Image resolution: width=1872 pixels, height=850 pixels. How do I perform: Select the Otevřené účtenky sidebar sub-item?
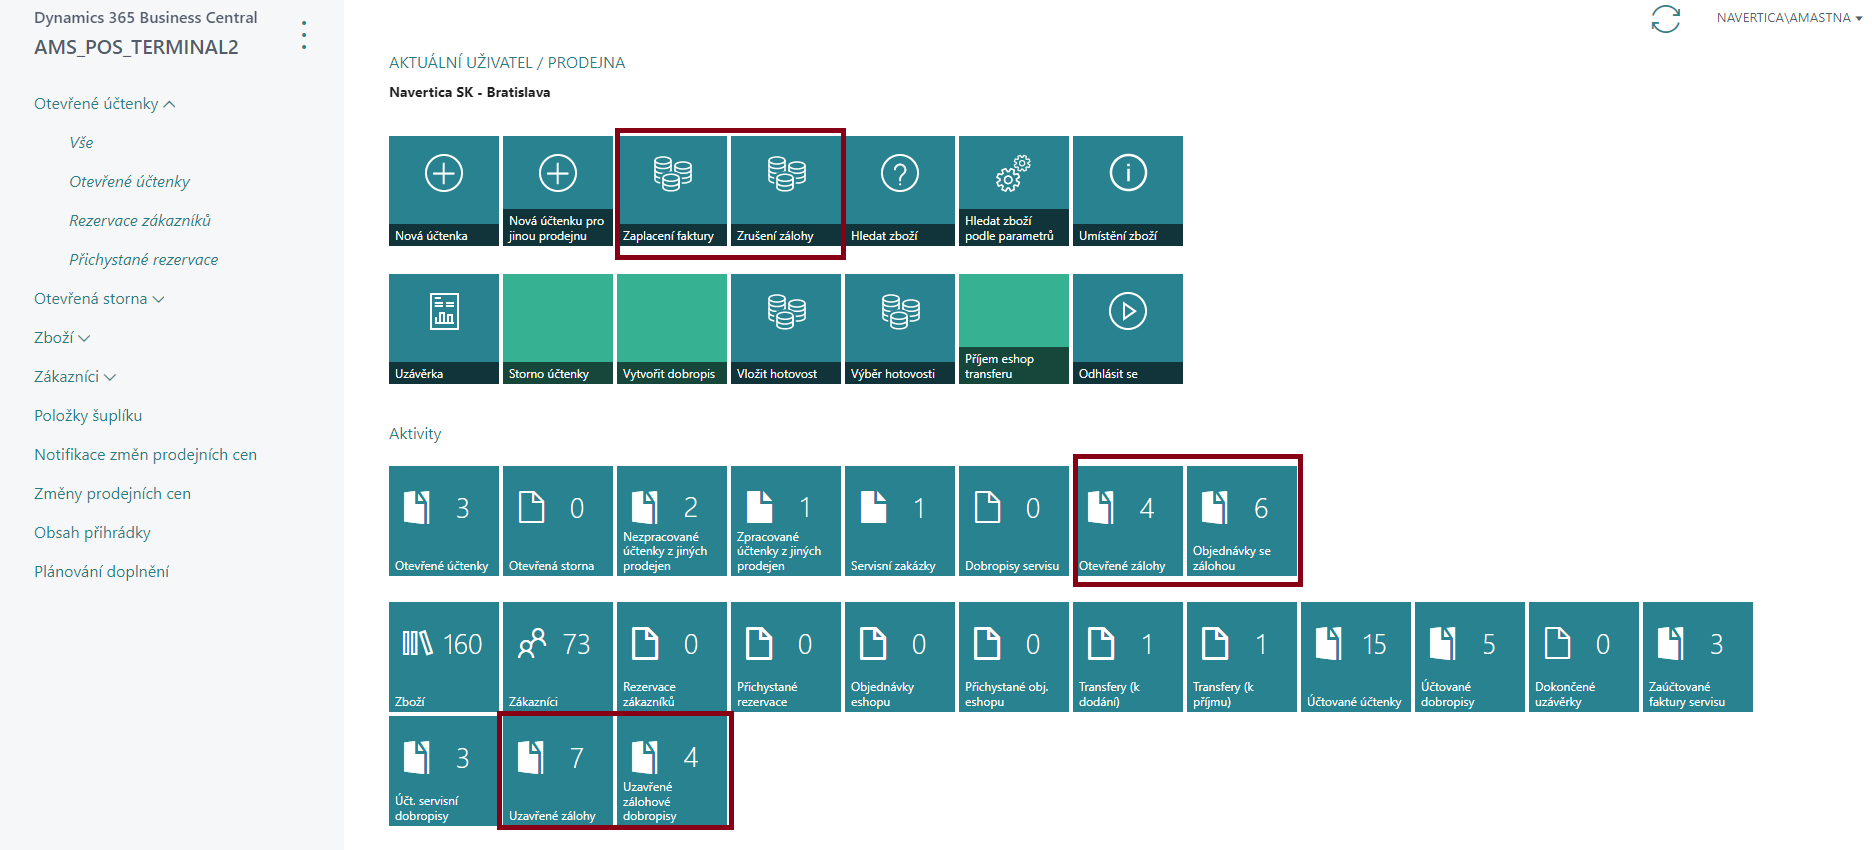pos(129,182)
